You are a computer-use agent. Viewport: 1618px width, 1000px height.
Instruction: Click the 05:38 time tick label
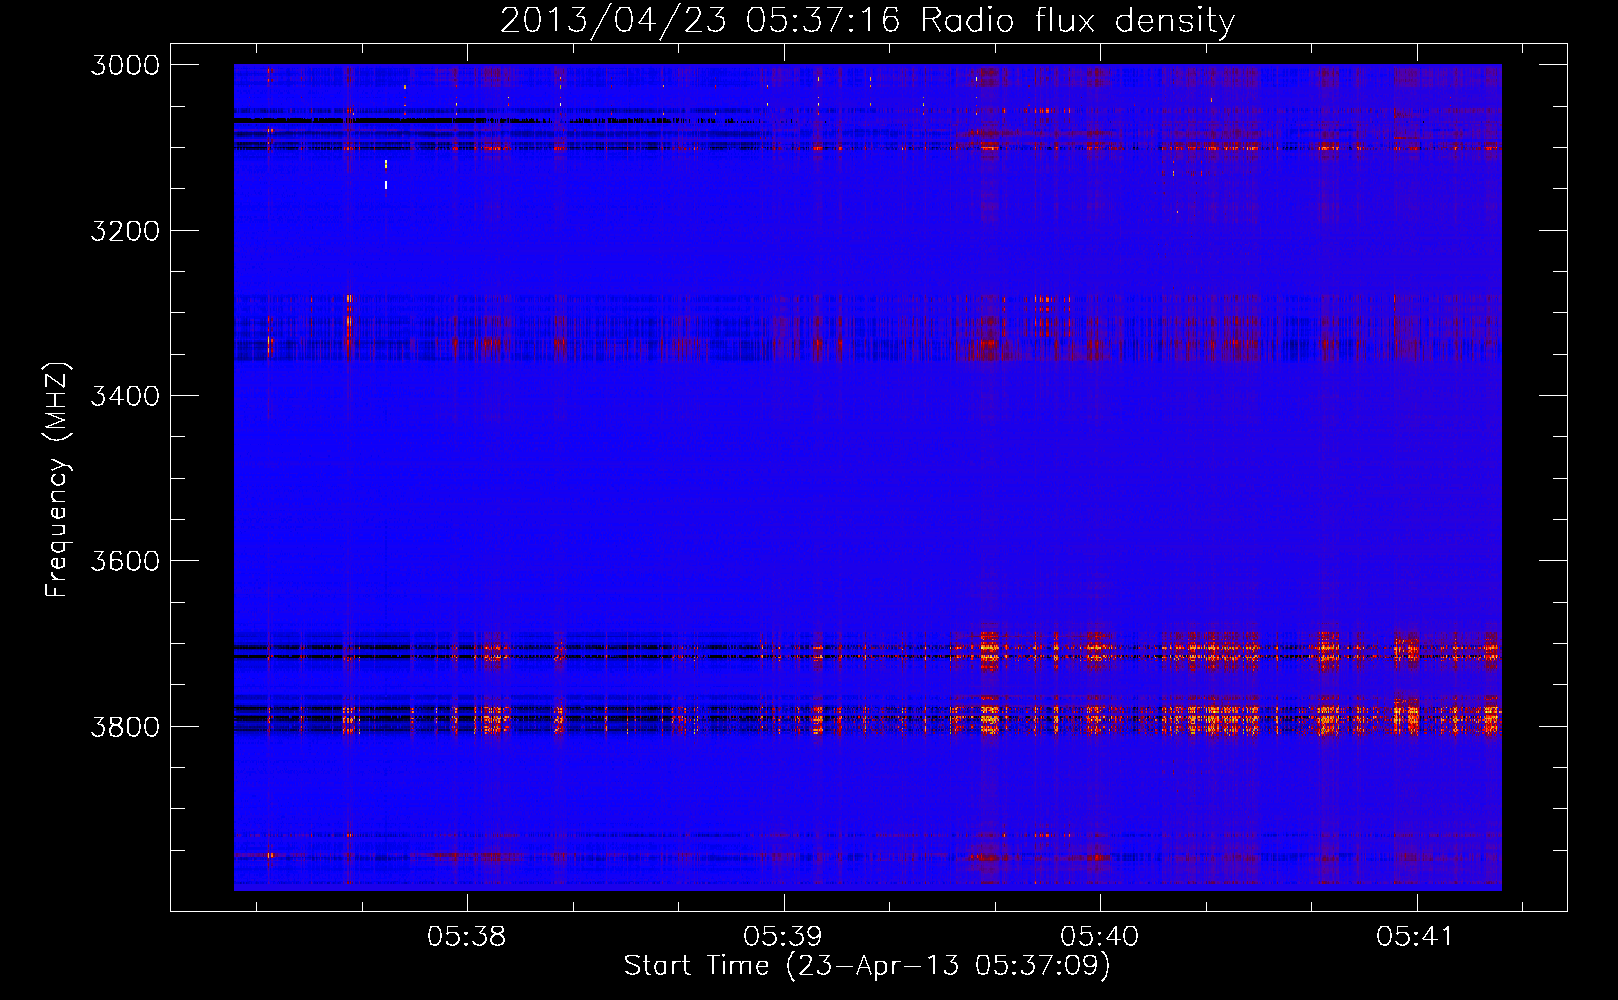tap(467, 937)
